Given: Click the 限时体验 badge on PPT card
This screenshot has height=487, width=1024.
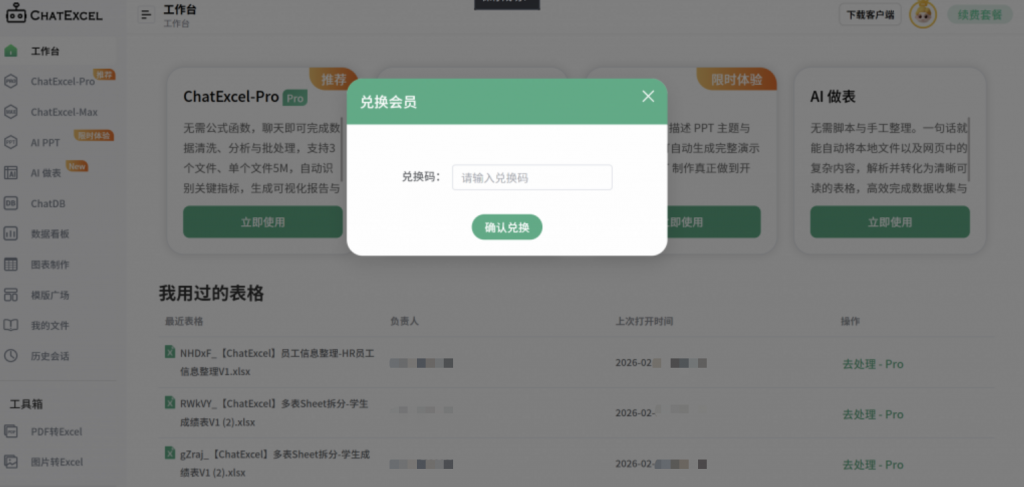Looking at the screenshot, I should coord(737,80).
